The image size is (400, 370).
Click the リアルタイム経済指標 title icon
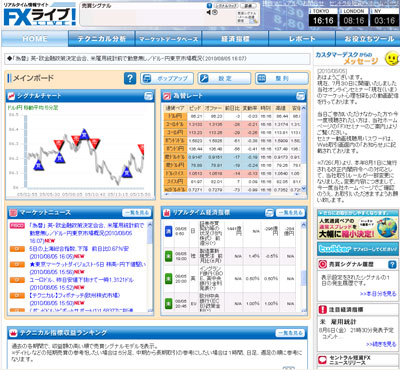(167, 213)
